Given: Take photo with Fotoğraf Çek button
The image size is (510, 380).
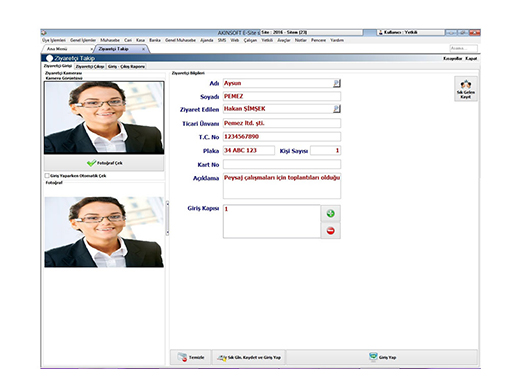Looking at the screenshot, I should click(104, 163).
